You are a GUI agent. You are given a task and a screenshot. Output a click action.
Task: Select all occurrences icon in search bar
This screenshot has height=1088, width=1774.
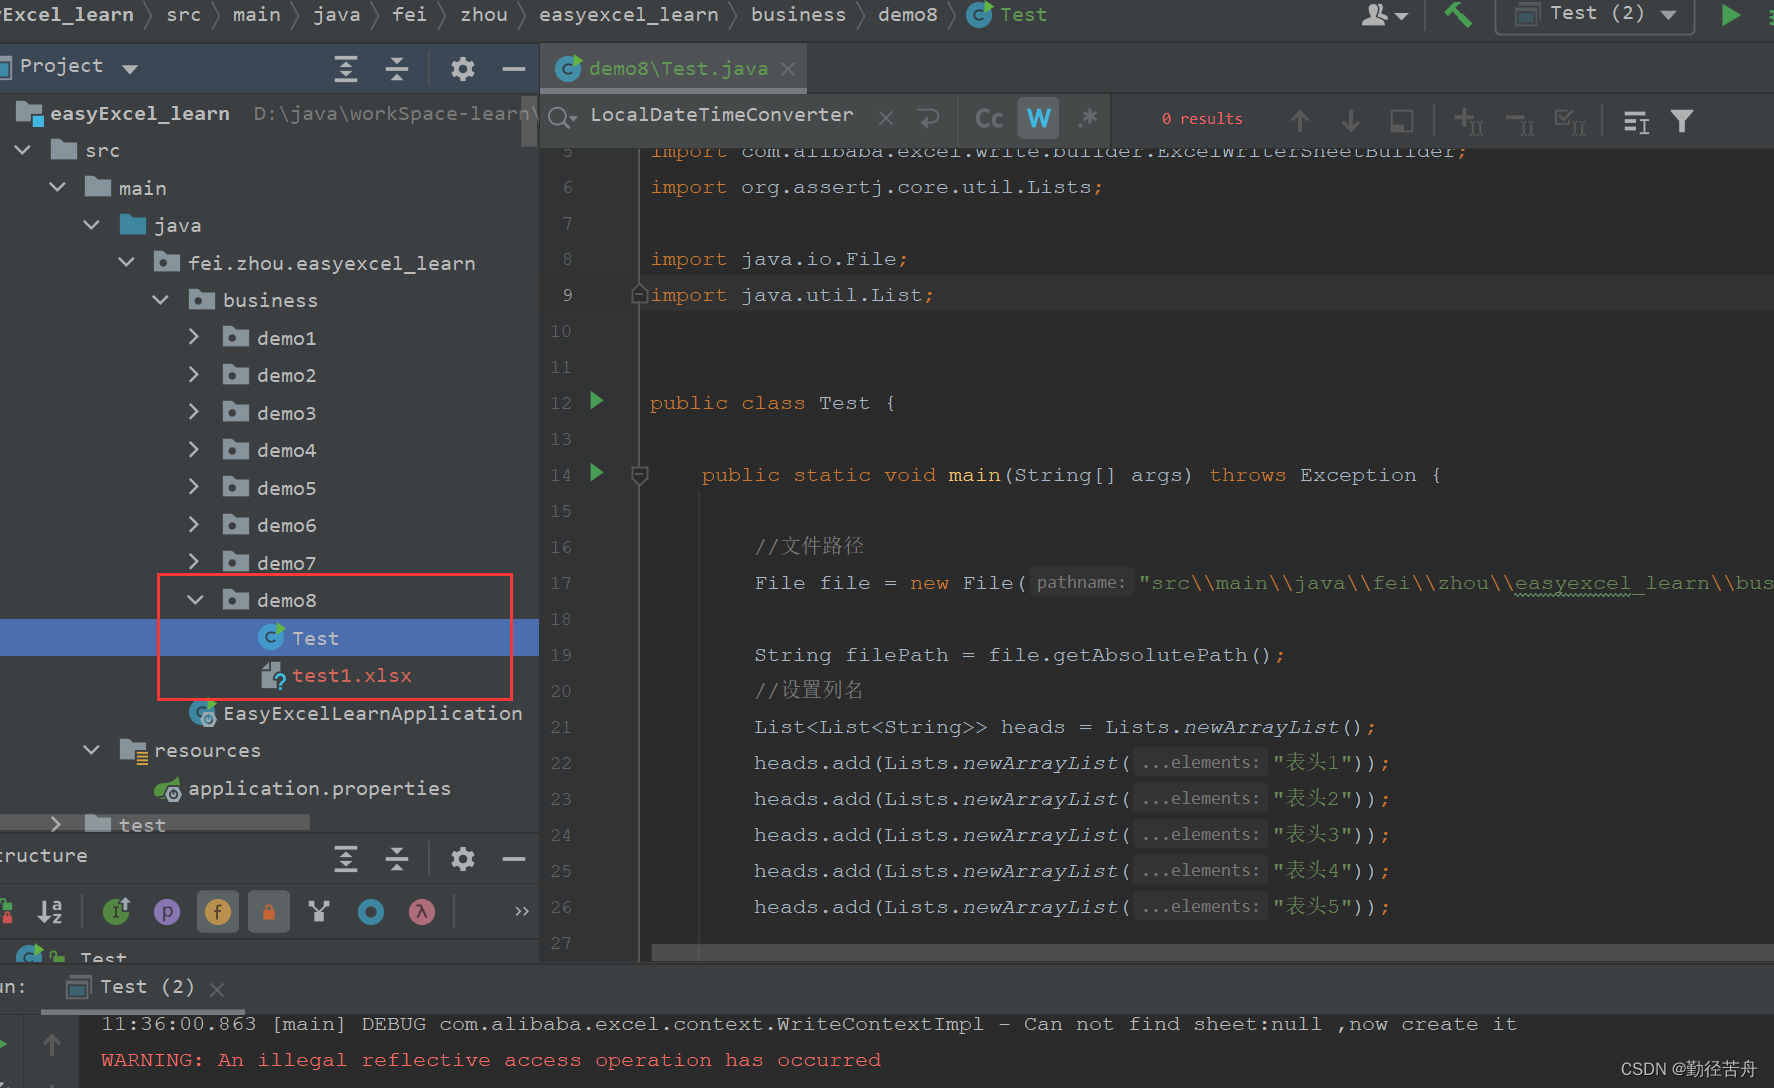tap(1570, 121)
